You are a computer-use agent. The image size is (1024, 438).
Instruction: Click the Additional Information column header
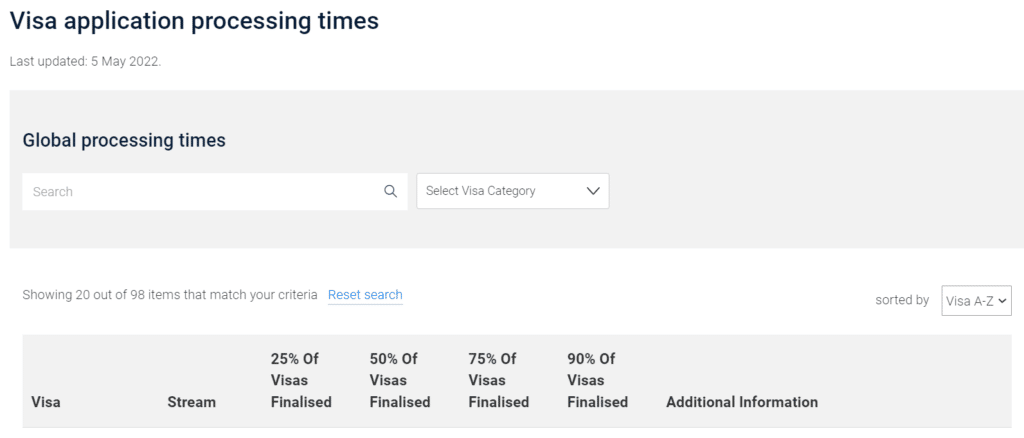(742, 402)
